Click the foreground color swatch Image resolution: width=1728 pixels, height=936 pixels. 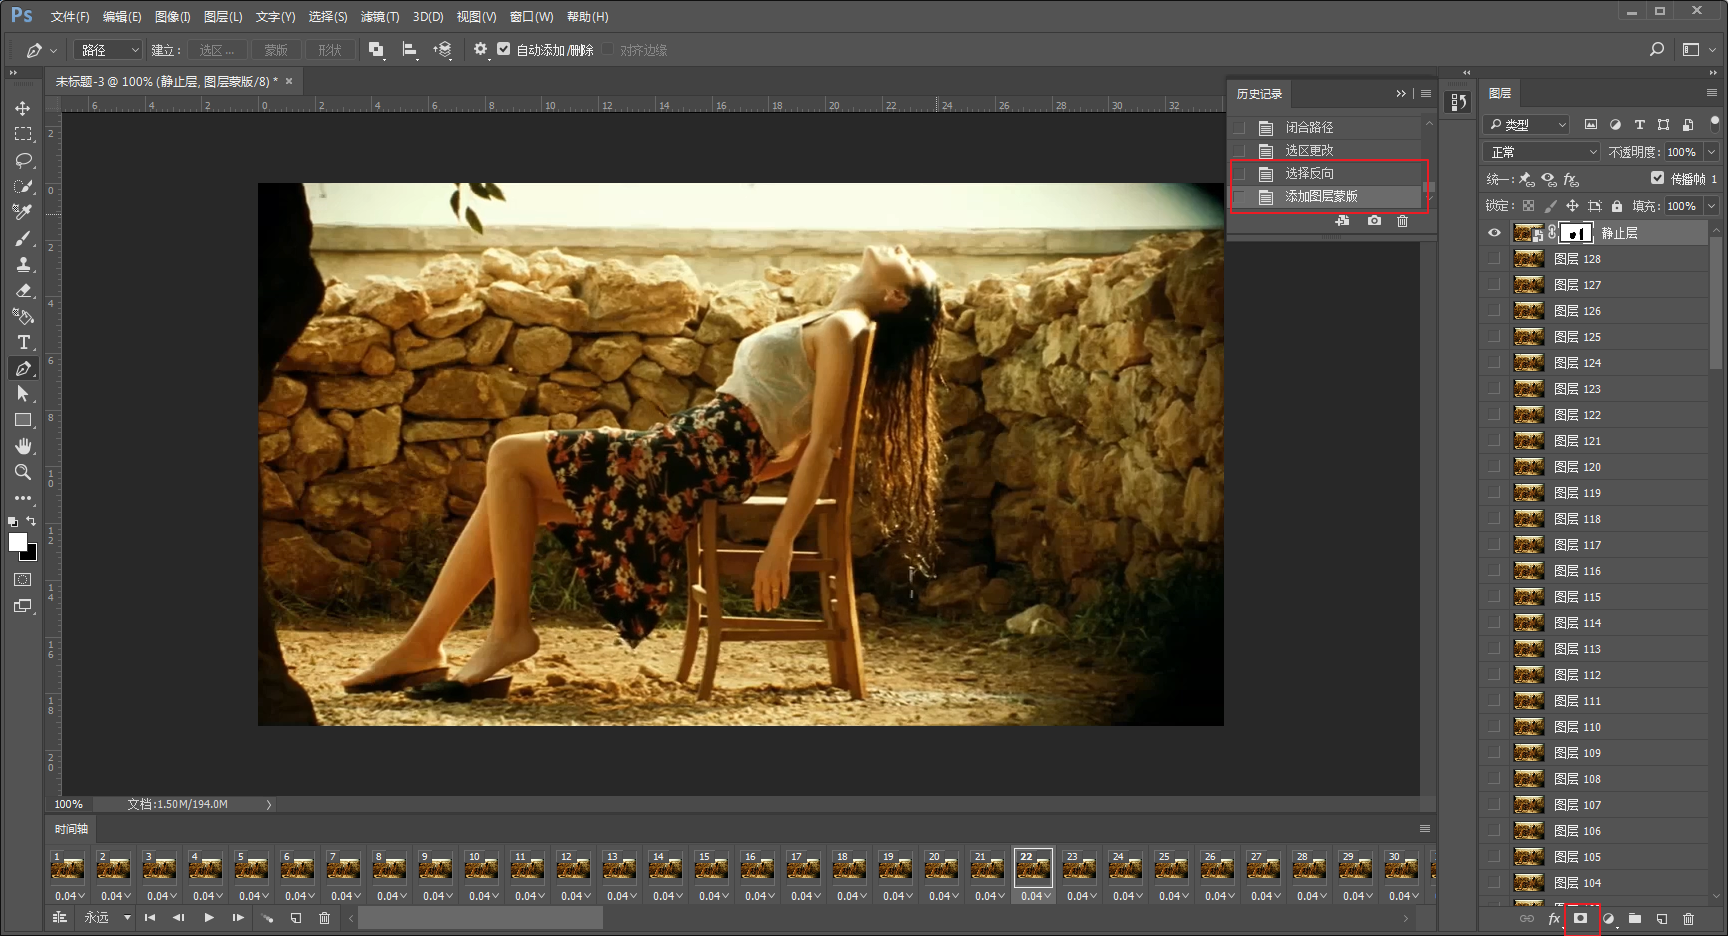pyautogui.click(x=17, y=541)
